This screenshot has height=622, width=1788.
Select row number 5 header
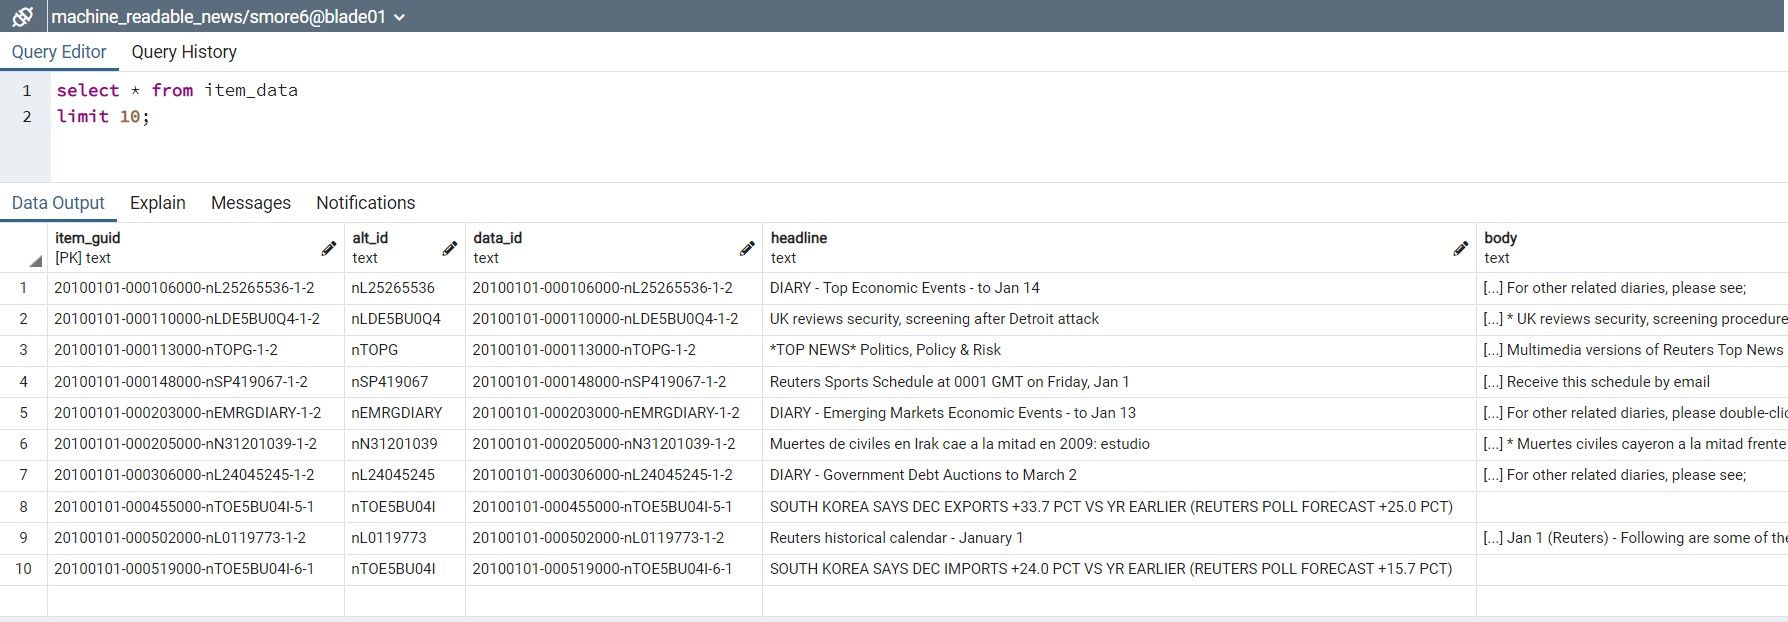(x=23, y=413)
